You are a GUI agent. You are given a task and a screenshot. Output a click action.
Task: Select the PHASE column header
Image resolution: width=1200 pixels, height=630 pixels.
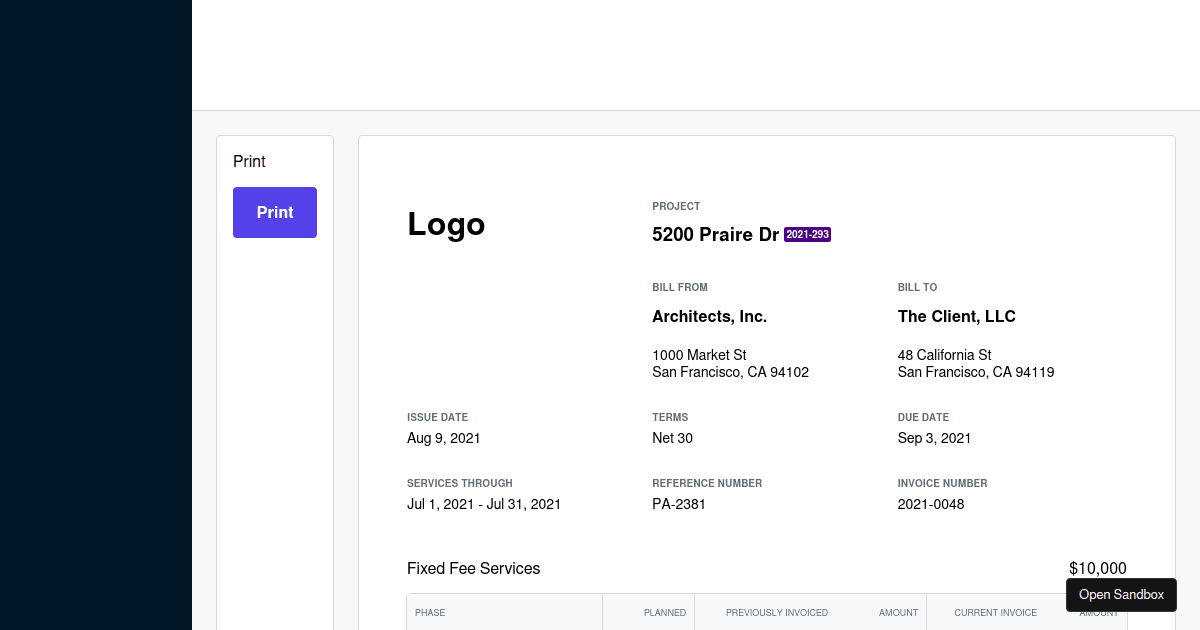point(430,613)
